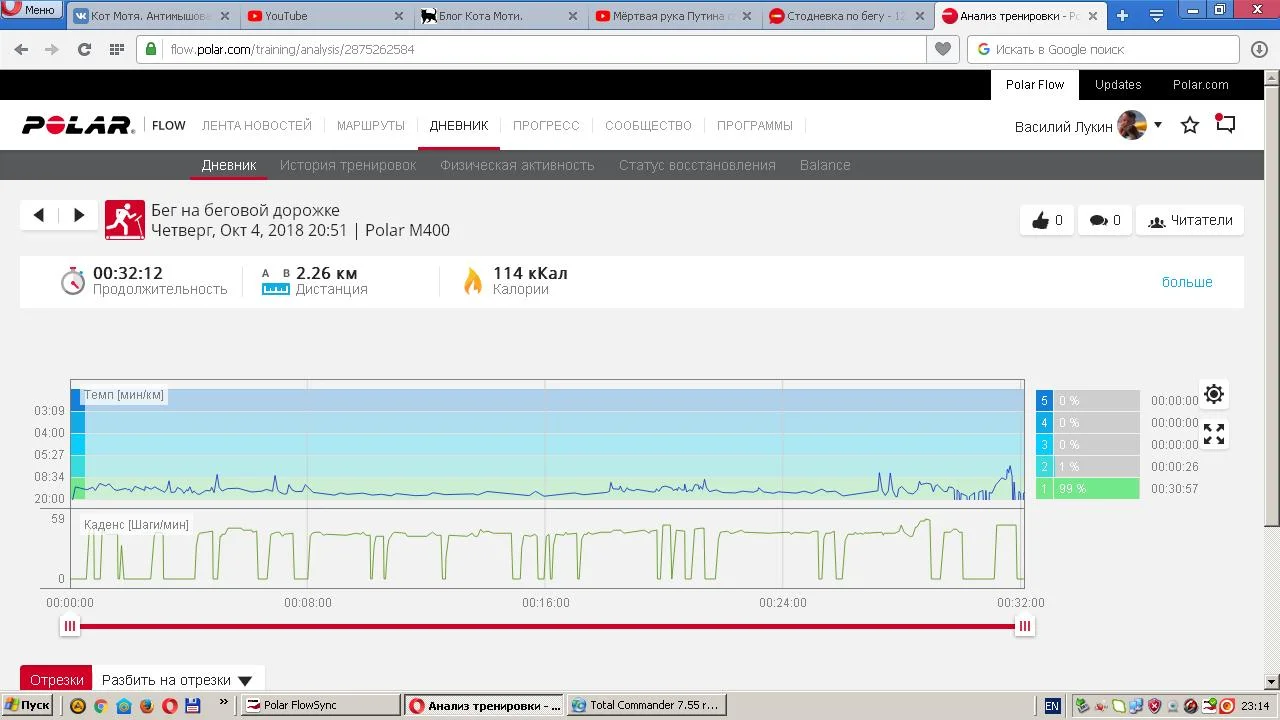Expand the chart to fullscreen
1280x720 pixels.
click(x=1213, y=434)
